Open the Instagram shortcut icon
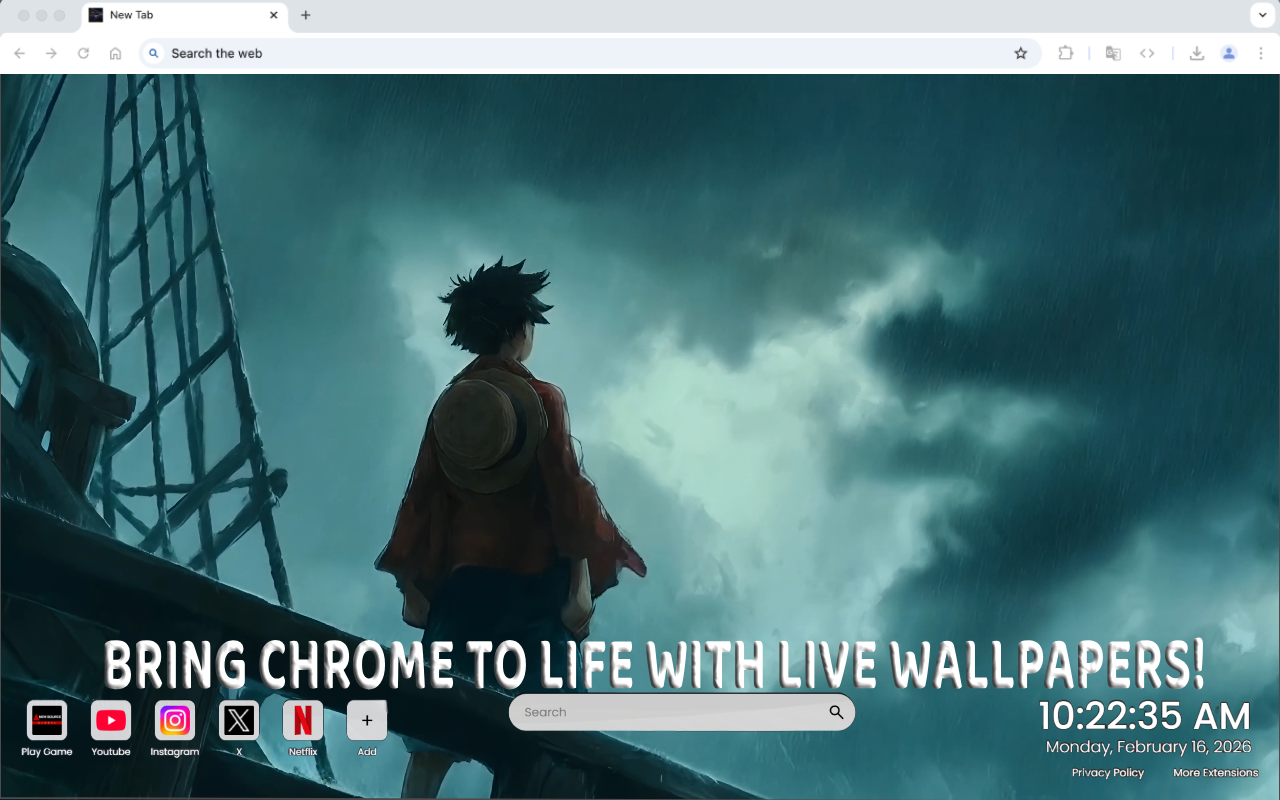 [175, 720]
